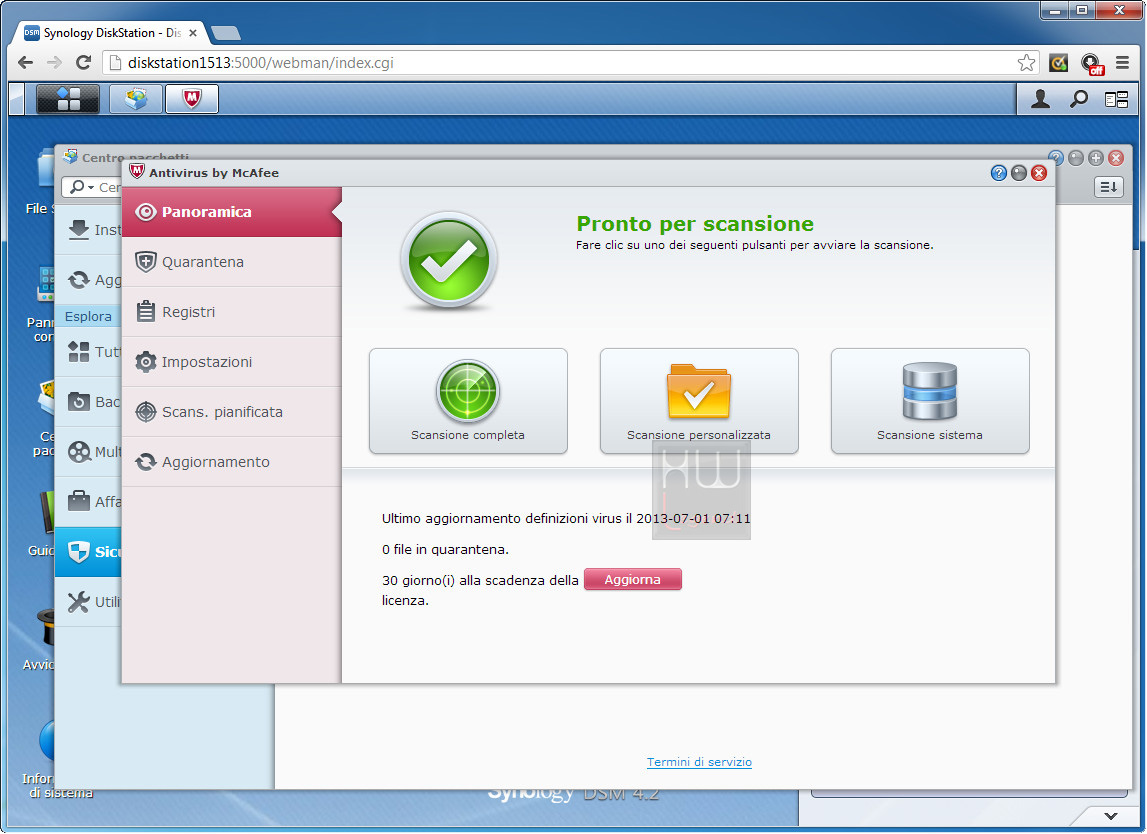
Task: Minimize the Antivirus by McAfee window
Action: [x=1019, y=173]
